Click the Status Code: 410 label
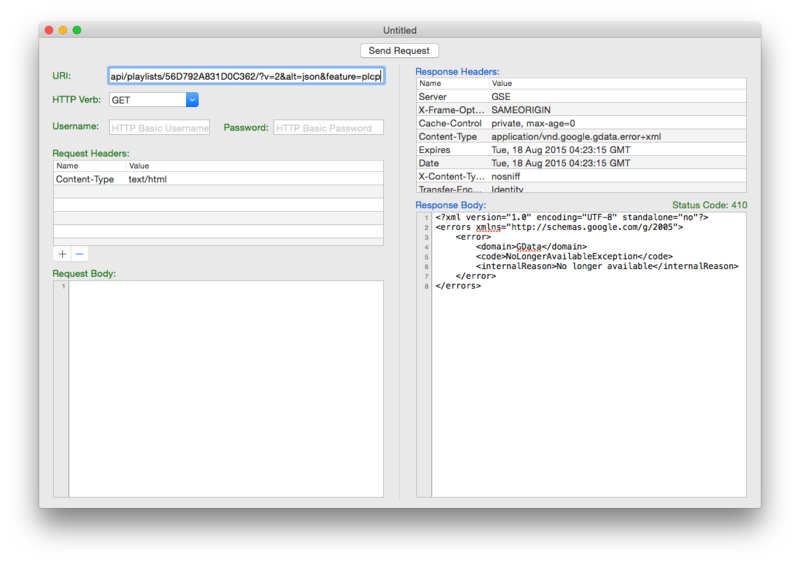This screenshot has height=564, width=800. [709, 205]
